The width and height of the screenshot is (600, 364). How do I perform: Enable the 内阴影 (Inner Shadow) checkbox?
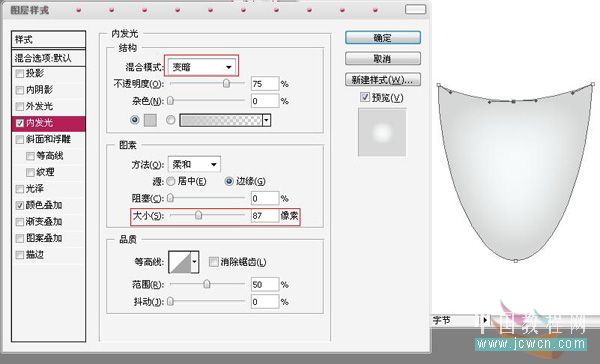[20, 90]
